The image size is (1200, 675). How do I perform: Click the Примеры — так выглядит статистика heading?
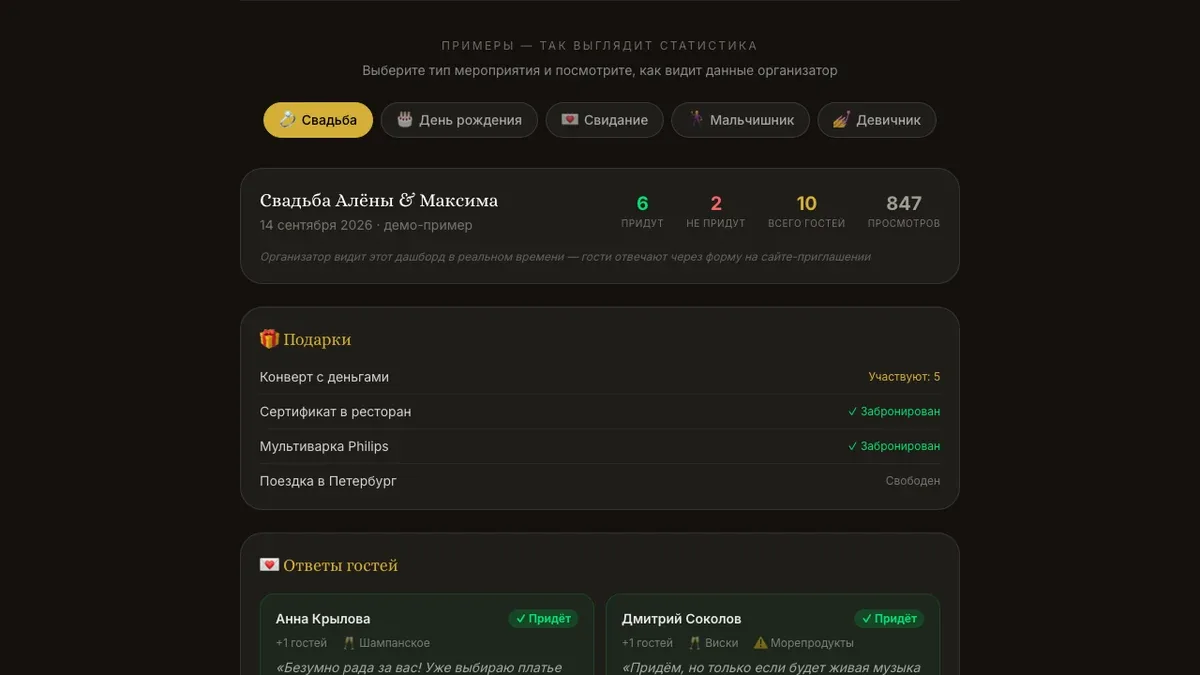tap(600, 46)
